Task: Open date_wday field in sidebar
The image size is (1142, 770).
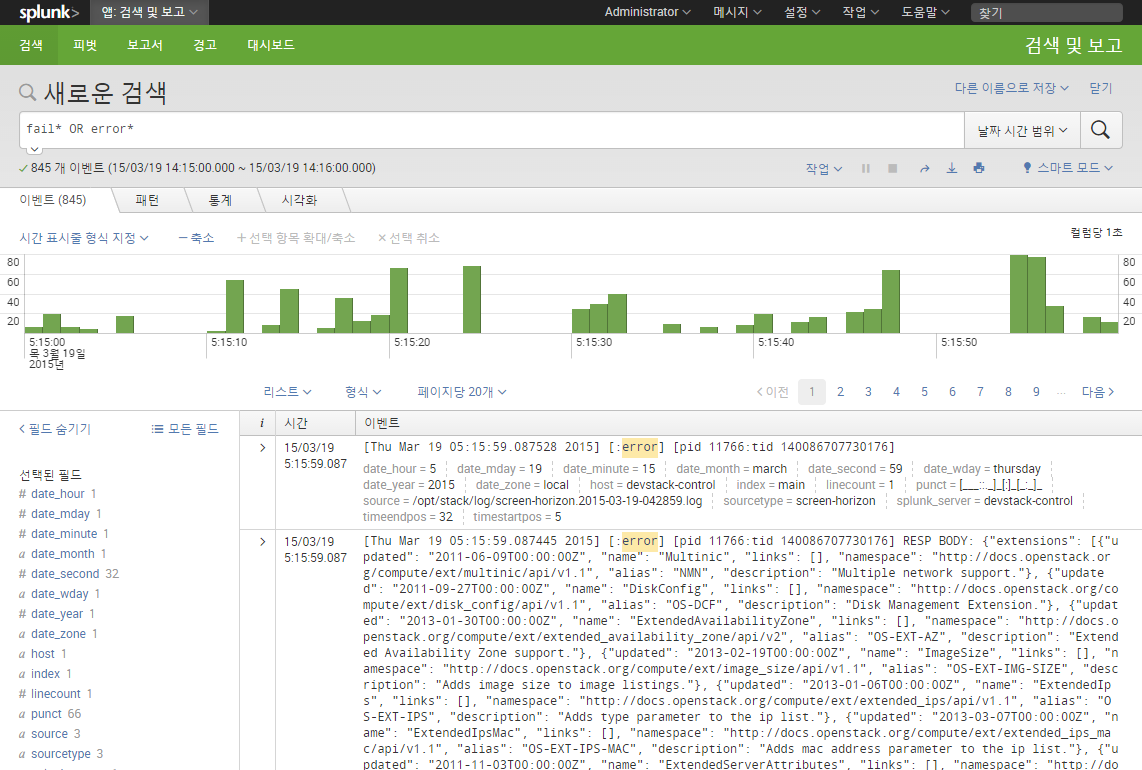Action: [x=60, y=594]
